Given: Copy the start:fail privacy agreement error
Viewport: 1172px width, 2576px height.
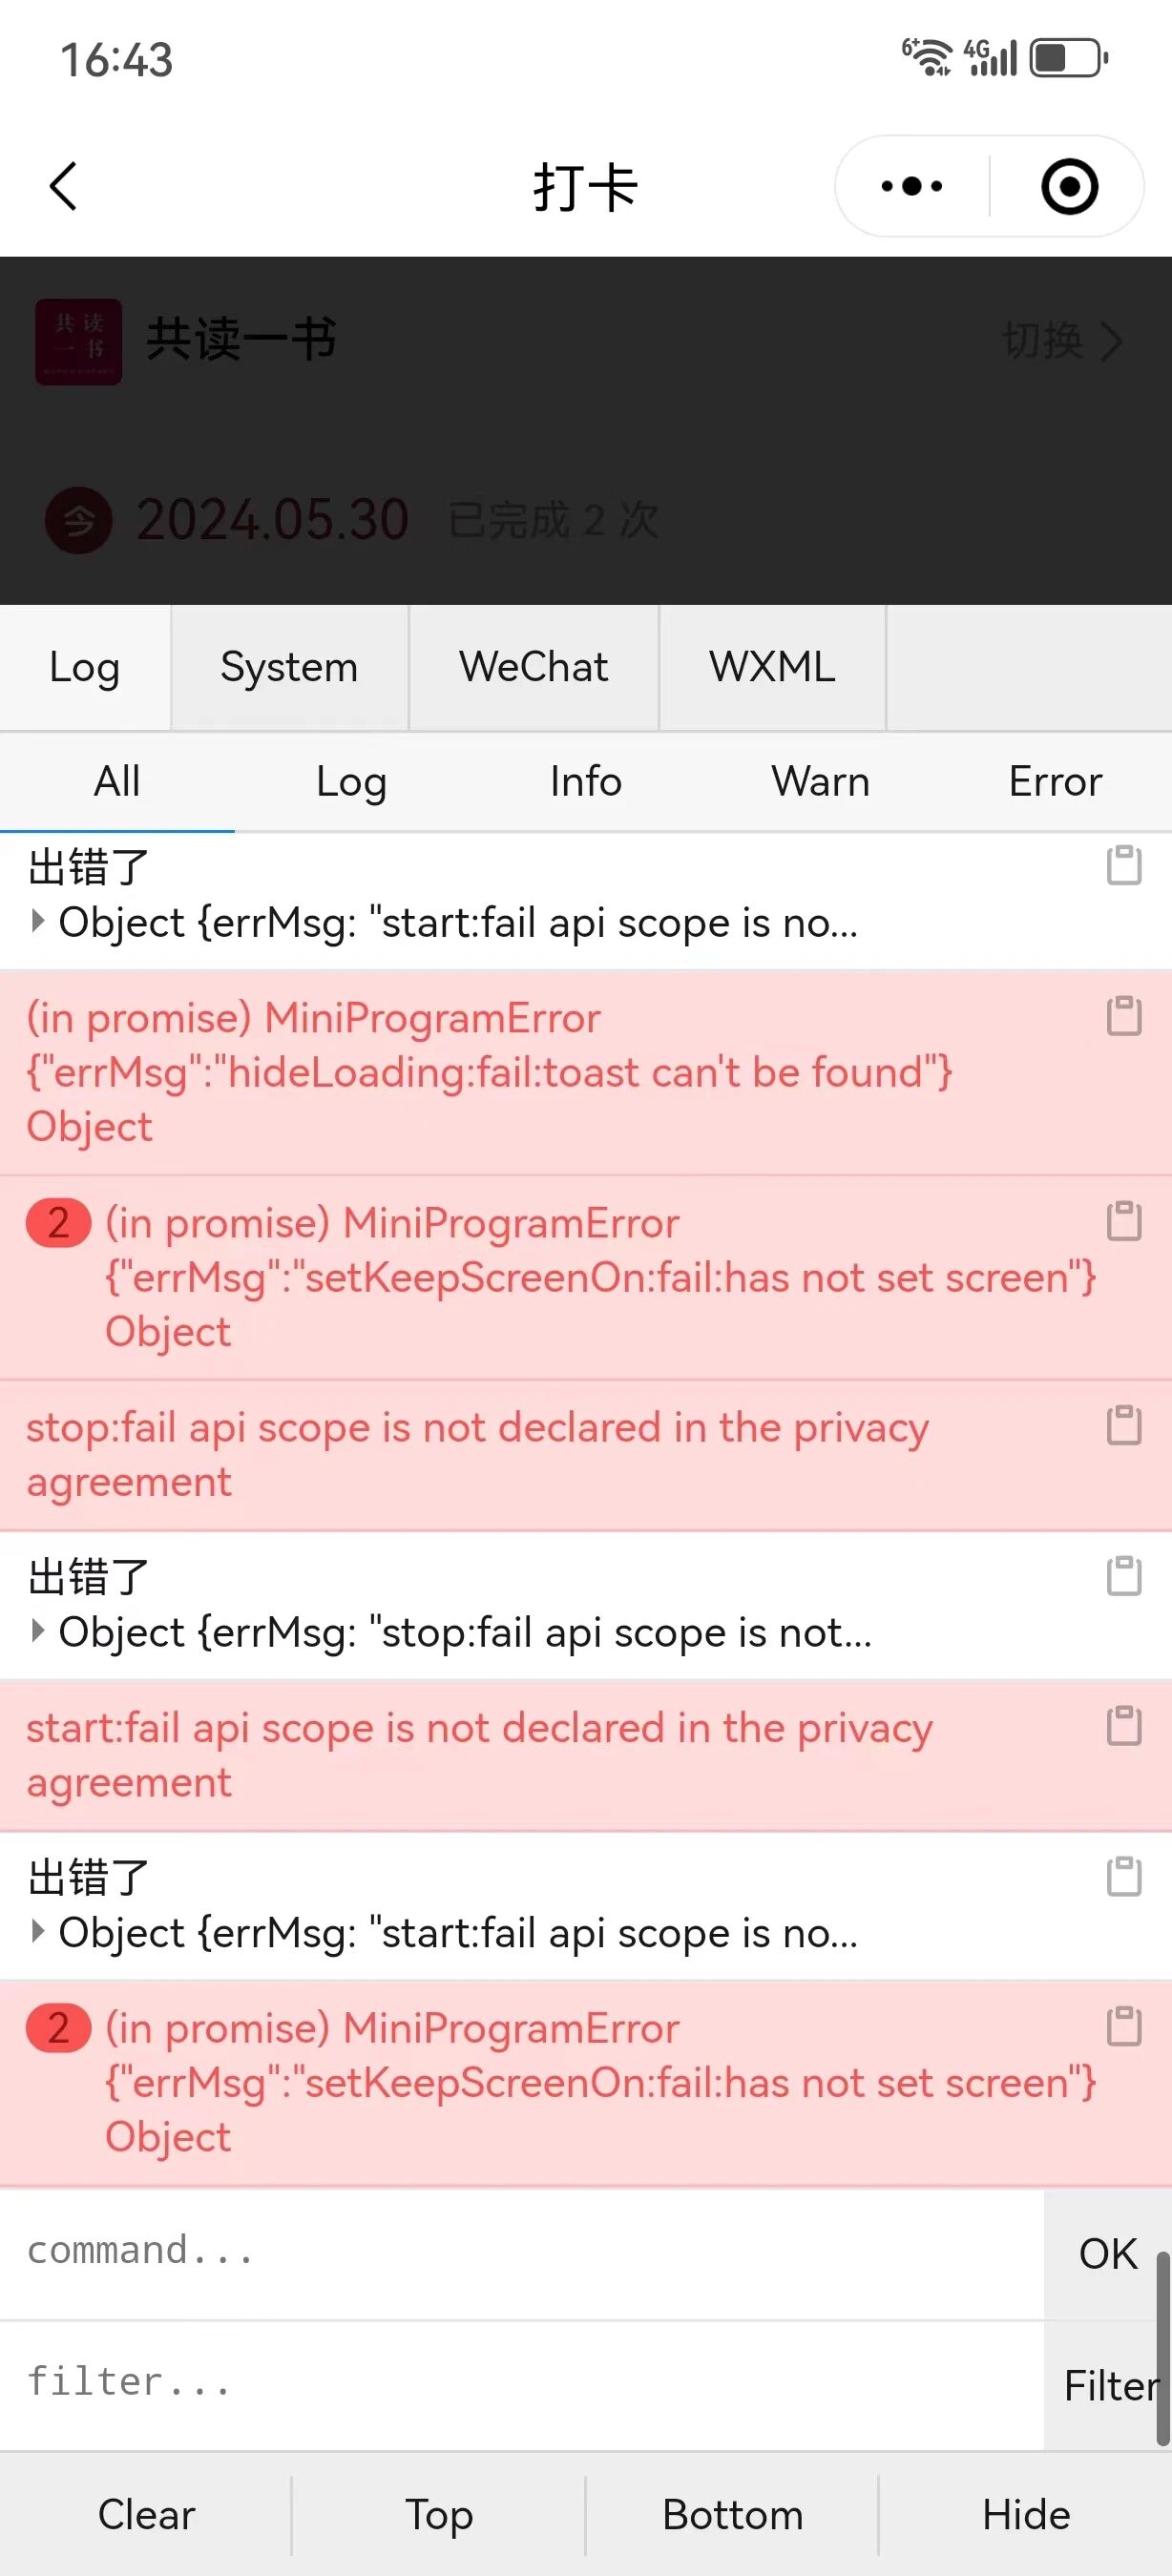Looking at the screenshot, I should [x=1124, y=1726].
